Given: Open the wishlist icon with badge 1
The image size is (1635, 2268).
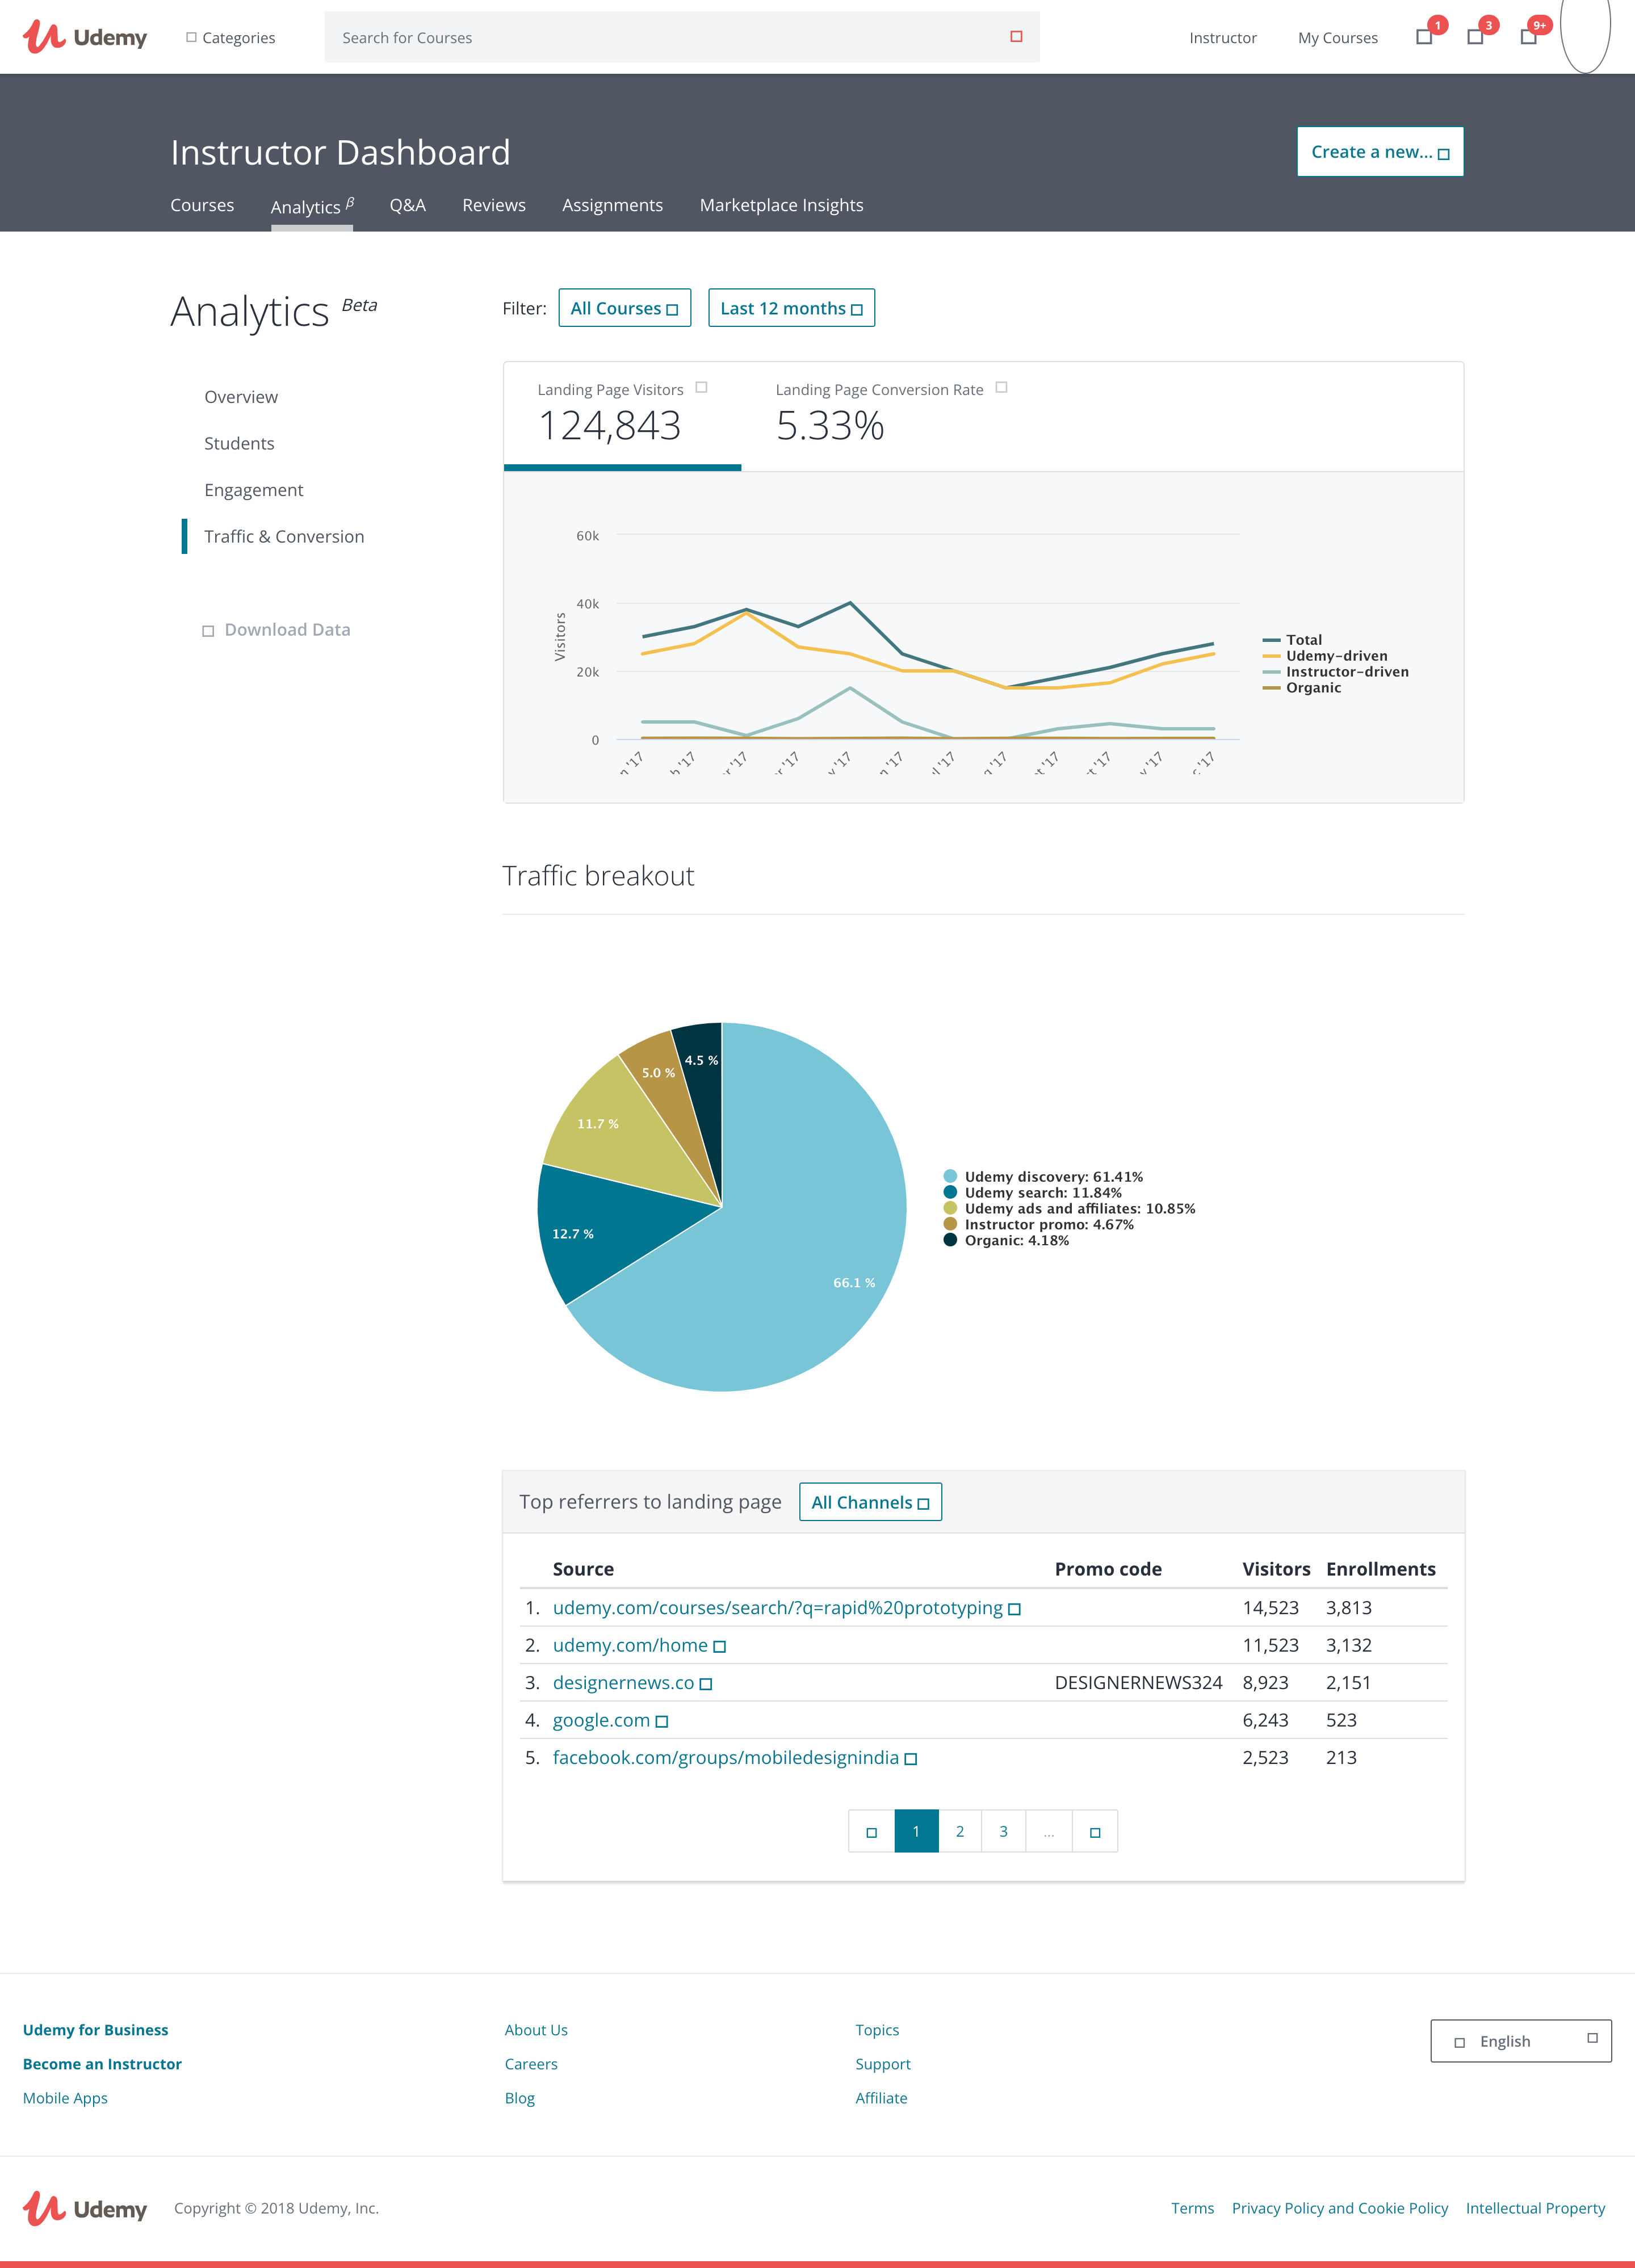Looking at the screenshot, I should coord(1424,37).
